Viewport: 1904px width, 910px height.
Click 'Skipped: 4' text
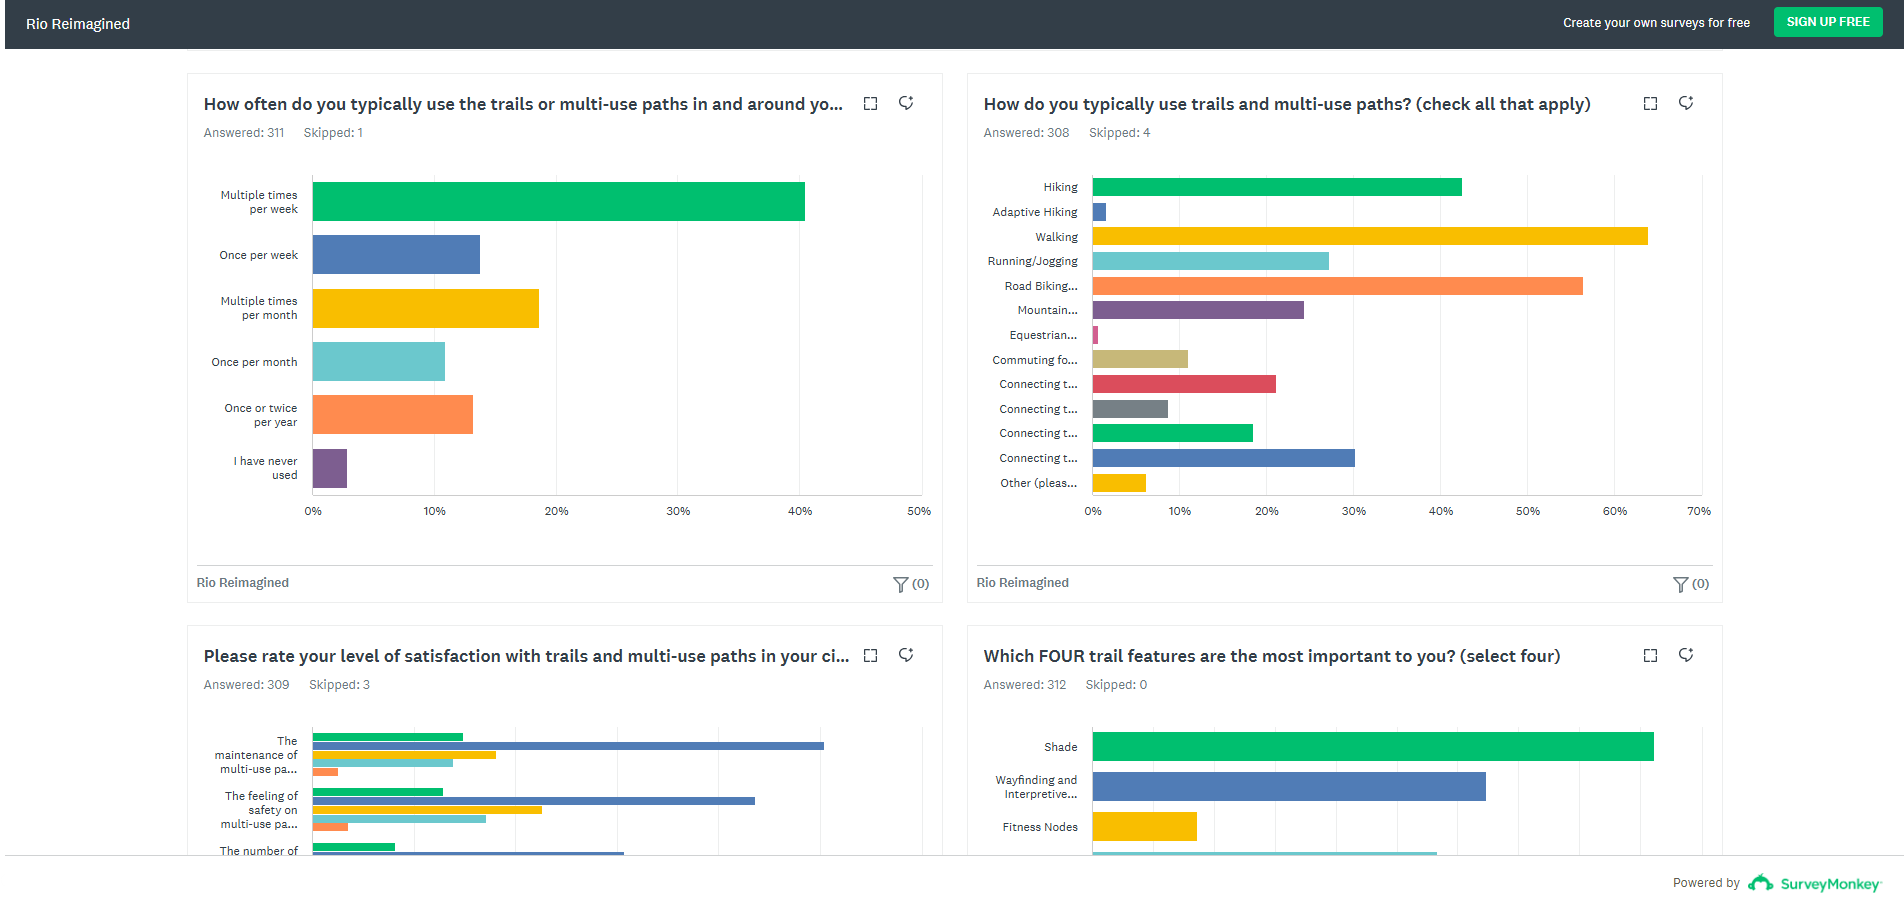point(1119,133)
